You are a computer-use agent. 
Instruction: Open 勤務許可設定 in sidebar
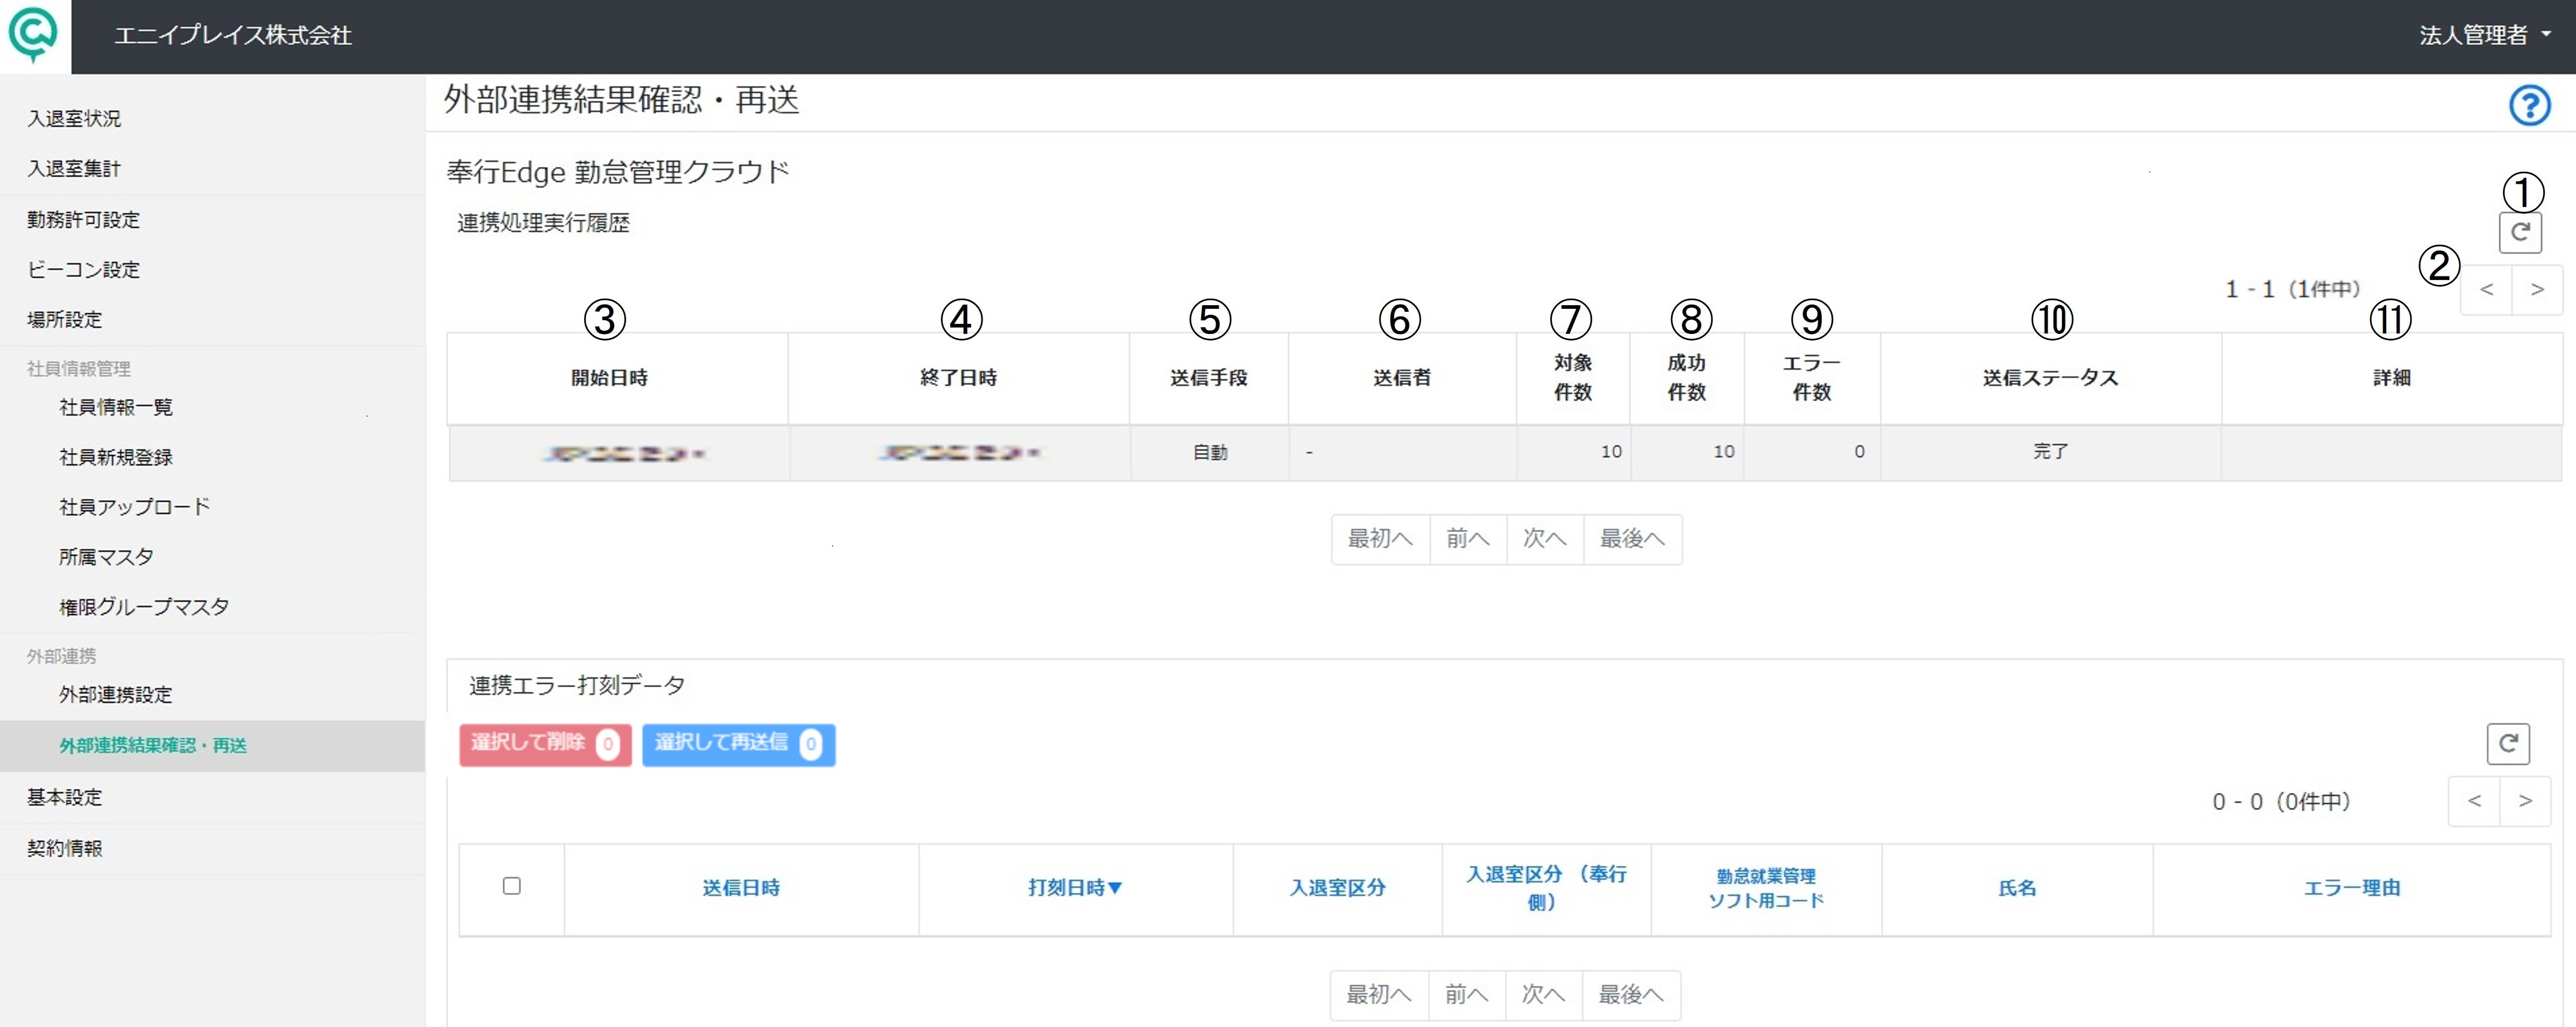(83, 220)
